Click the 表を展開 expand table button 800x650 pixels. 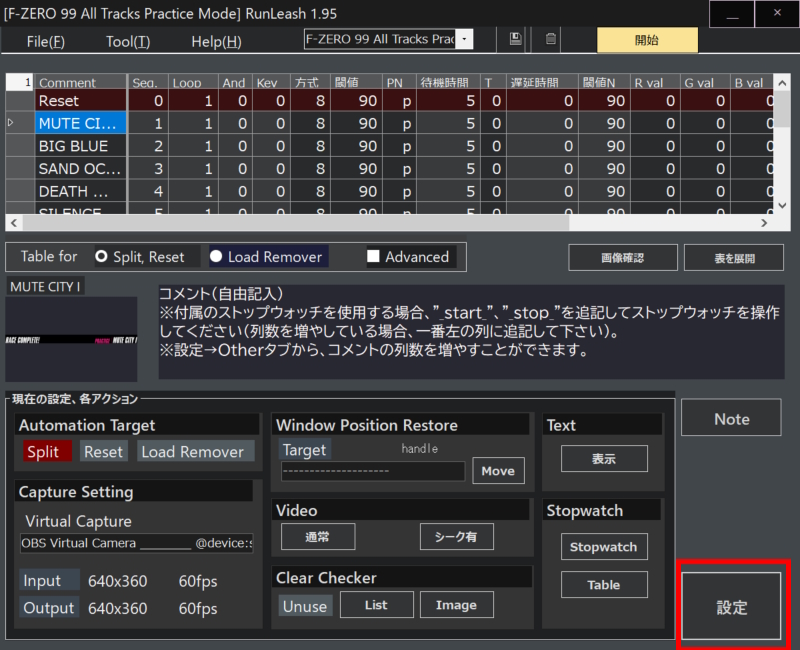click(734, 258)
